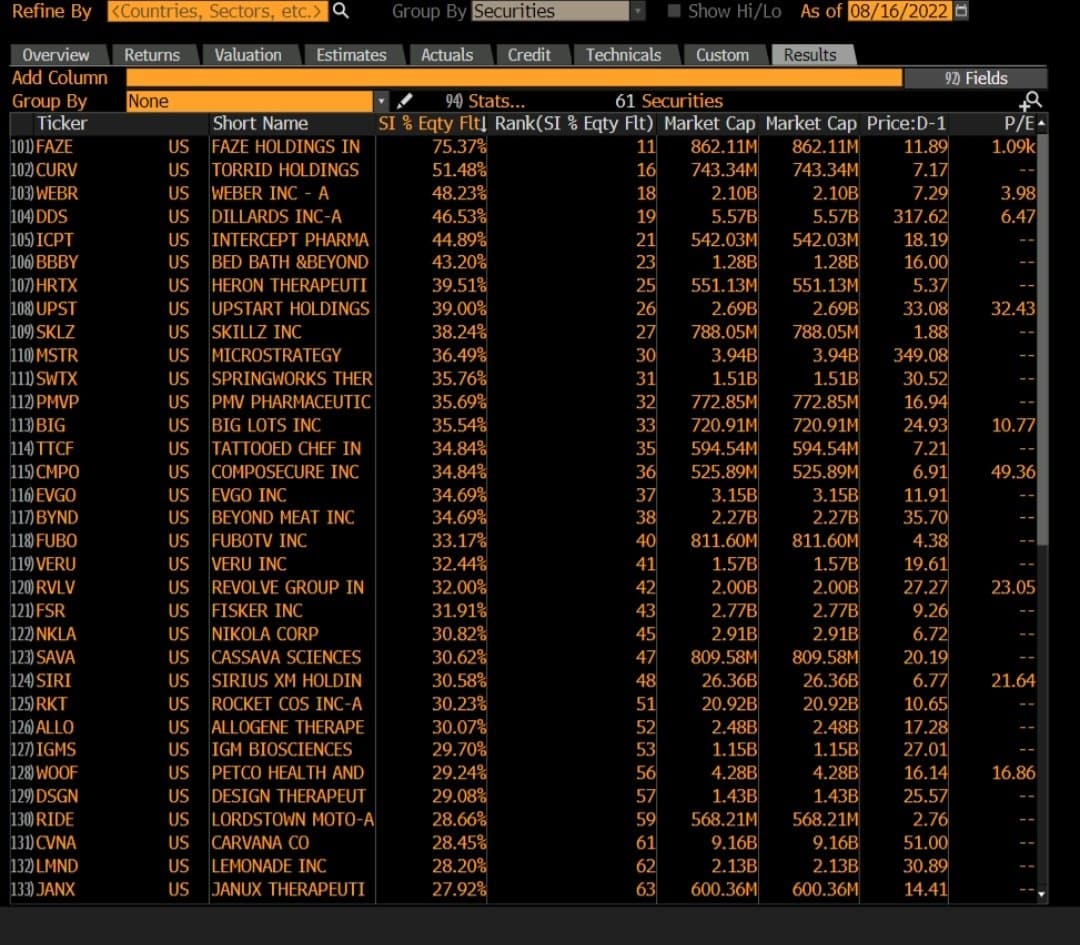This screenshot has width=1080, height=945.
Task: Click the 349.08 price for MSTR
Action: 920,355
